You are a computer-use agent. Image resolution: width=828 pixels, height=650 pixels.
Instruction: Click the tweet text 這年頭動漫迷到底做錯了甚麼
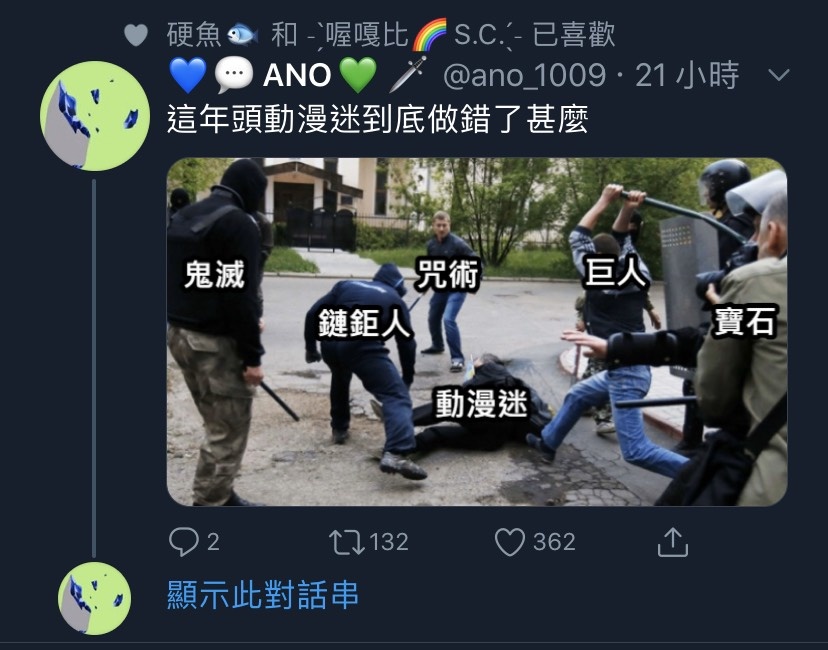[378, 119]
